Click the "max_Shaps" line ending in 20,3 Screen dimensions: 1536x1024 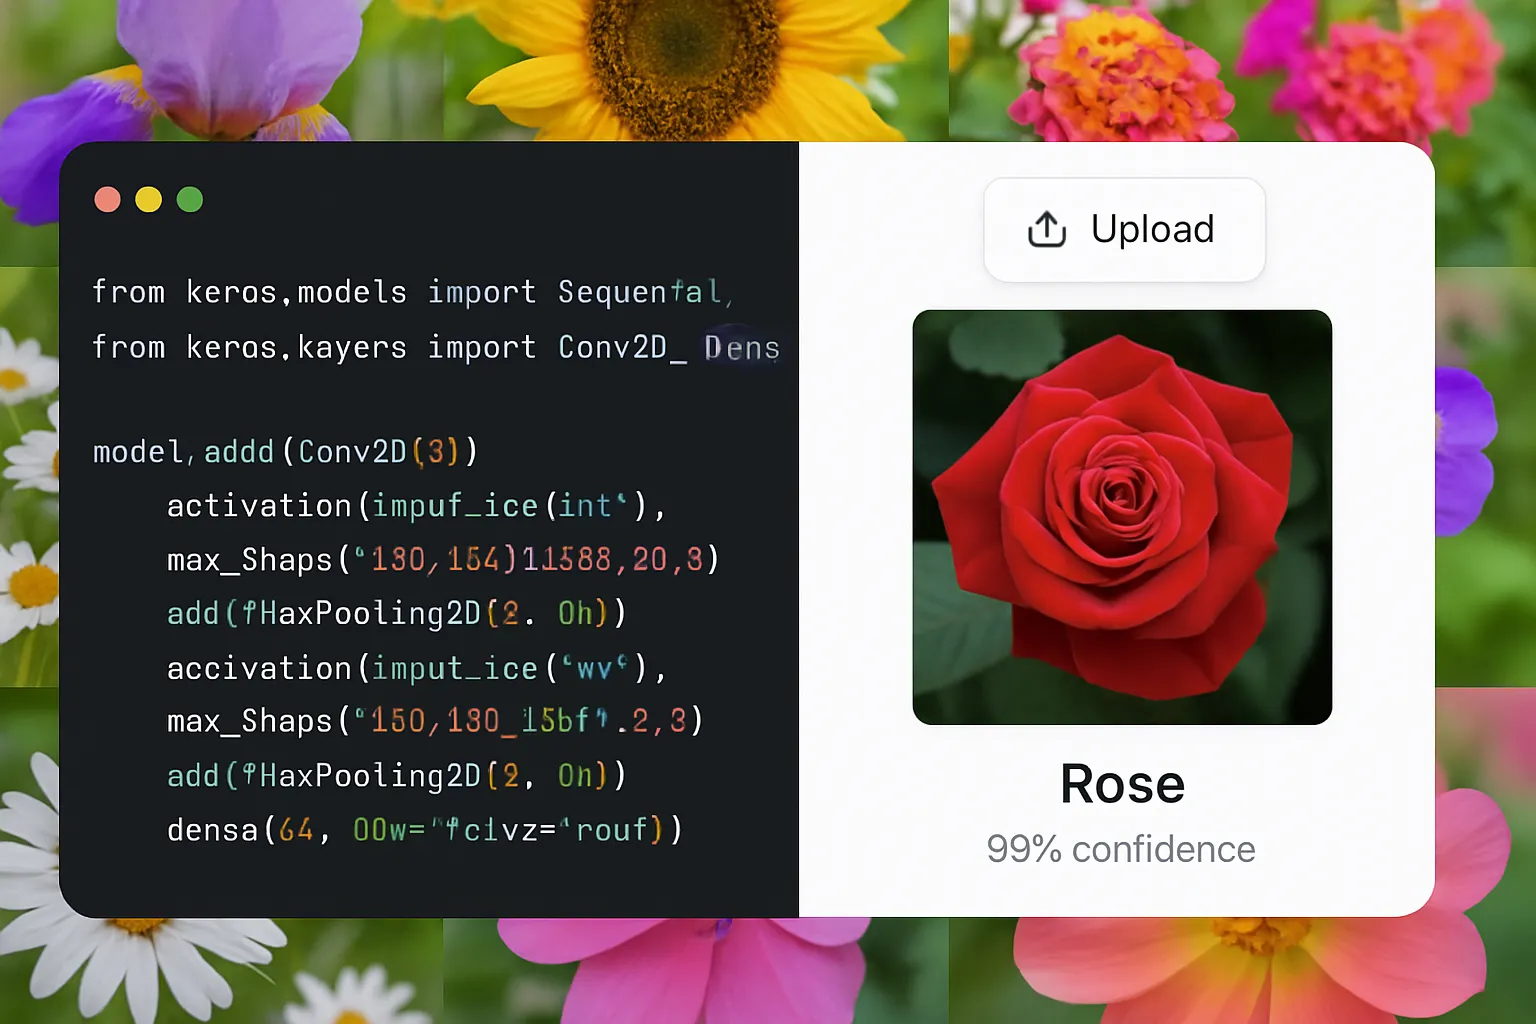(443, 559)
